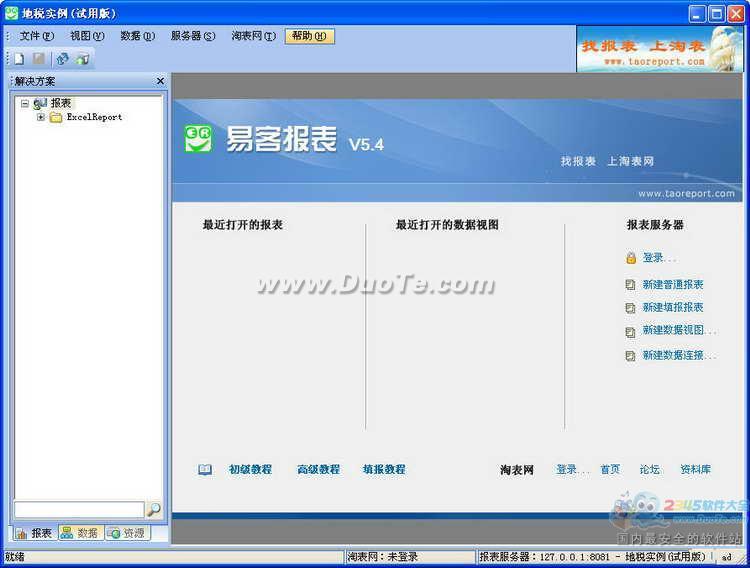
Task: Click the 新建数据连接... link
Action: 679,355
